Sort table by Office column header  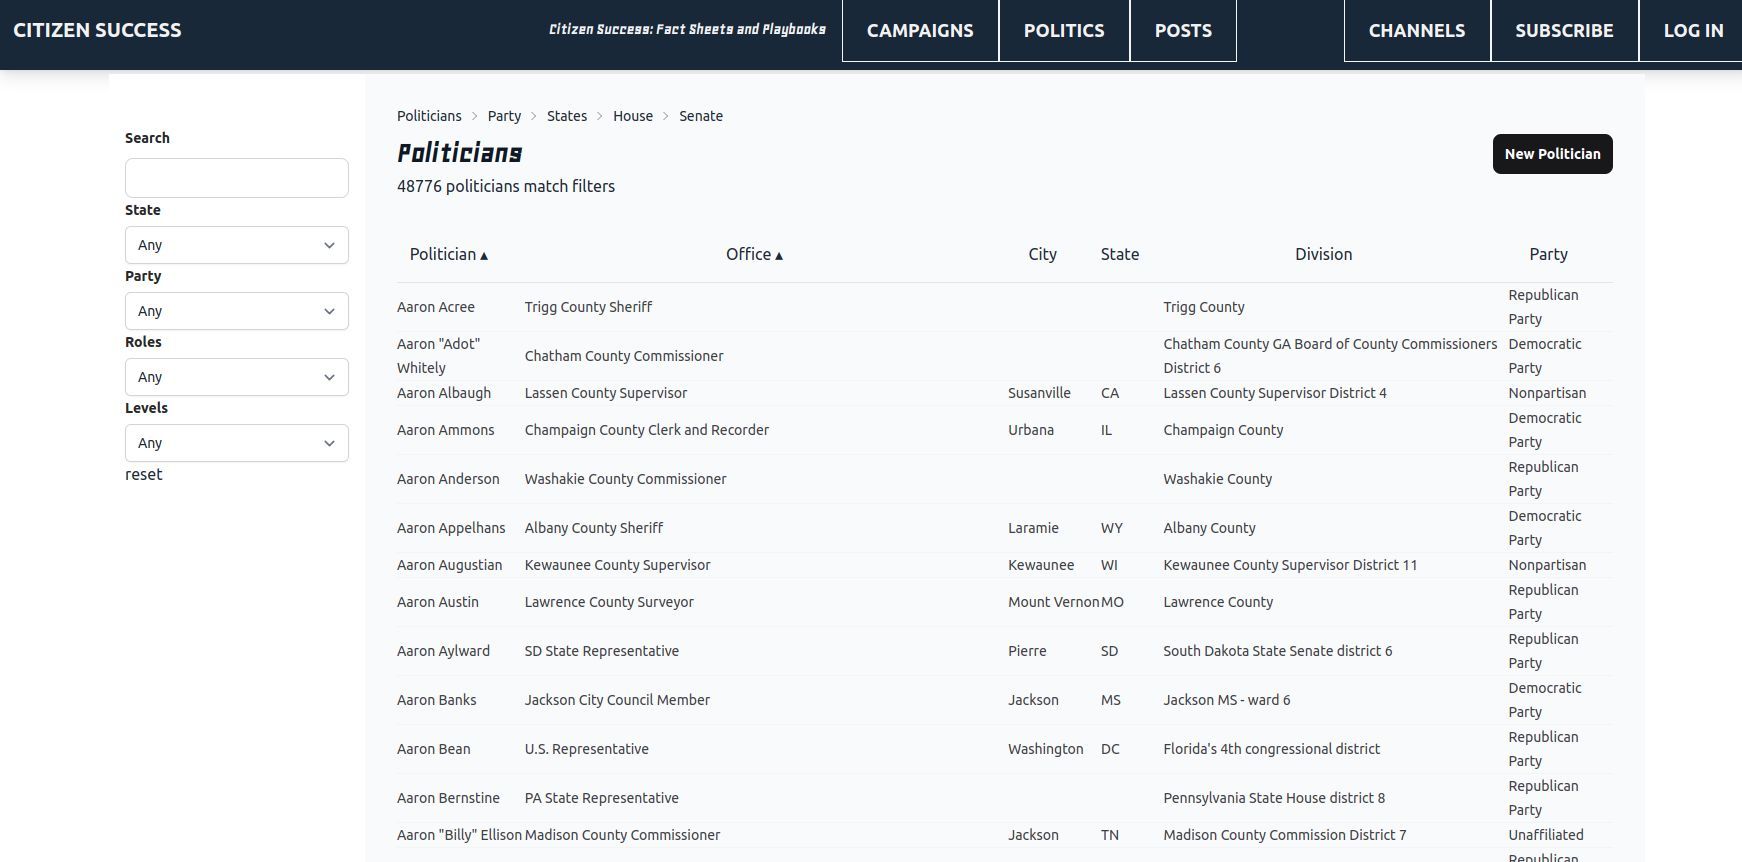click(x=754, y=255)
